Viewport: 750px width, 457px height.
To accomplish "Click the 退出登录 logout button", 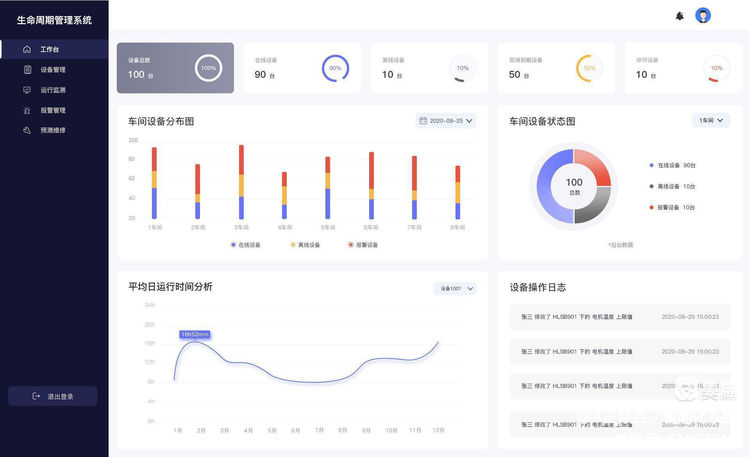I will tap(53, 396).
